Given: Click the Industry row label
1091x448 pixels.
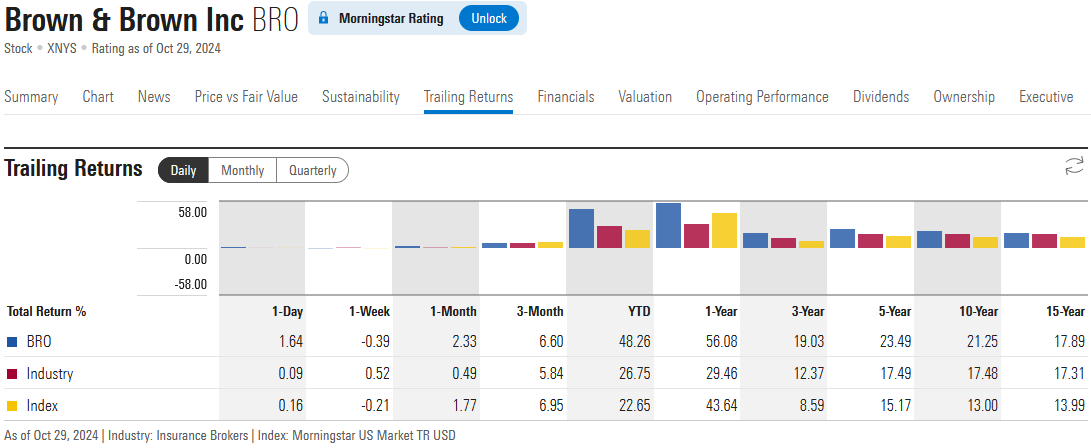Looking at the screenshot, I should (50, 374).
